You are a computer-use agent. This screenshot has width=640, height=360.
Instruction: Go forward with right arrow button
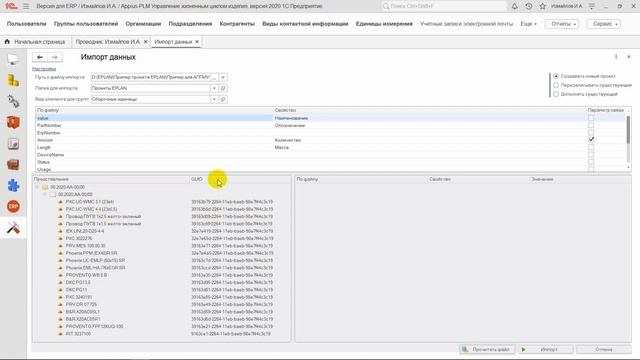(55, 57)
